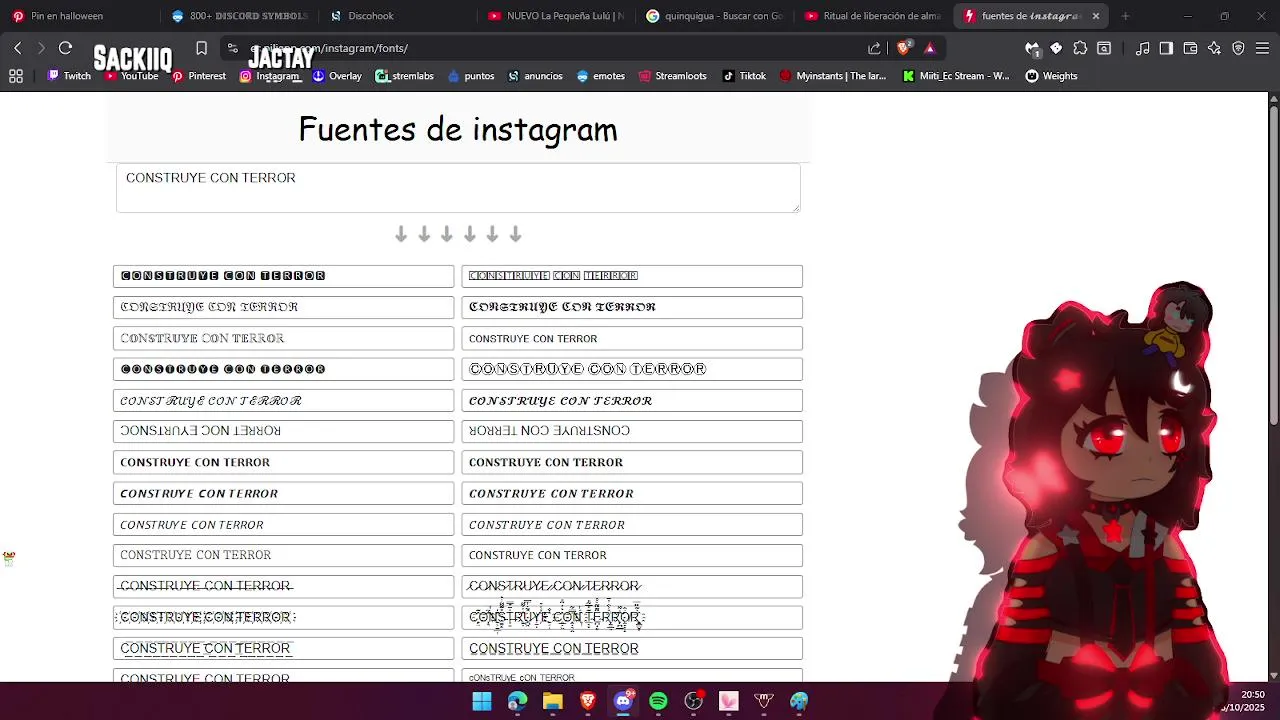The image size is (1280, 720).
Task: Select the glitchy zalgo font result
Action: [632, 617]
